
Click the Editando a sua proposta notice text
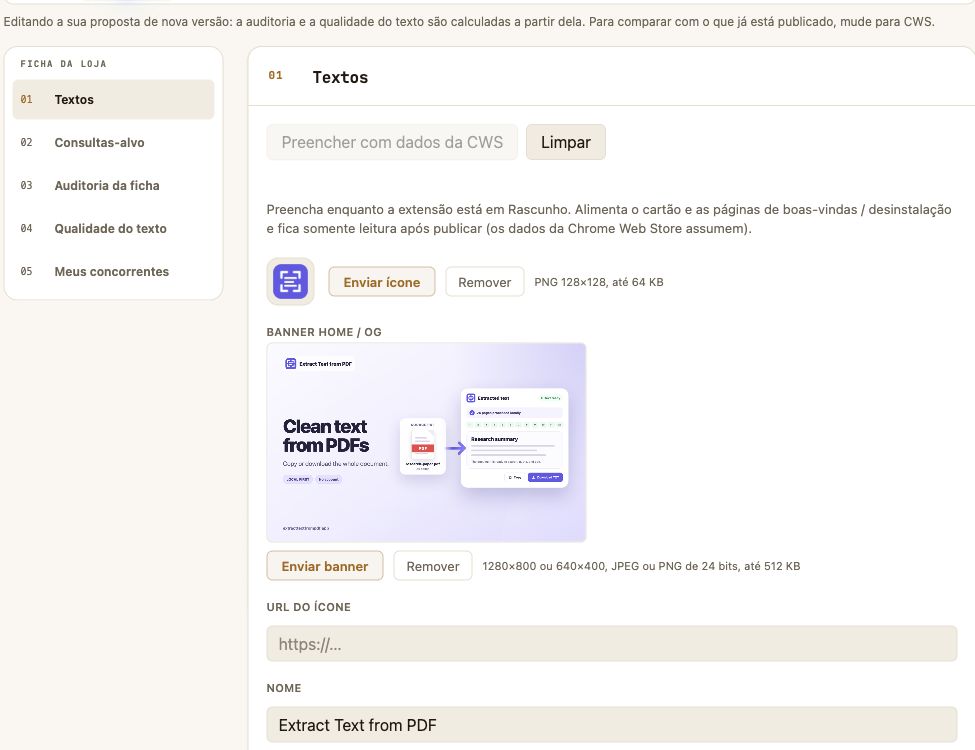(469, 22)
